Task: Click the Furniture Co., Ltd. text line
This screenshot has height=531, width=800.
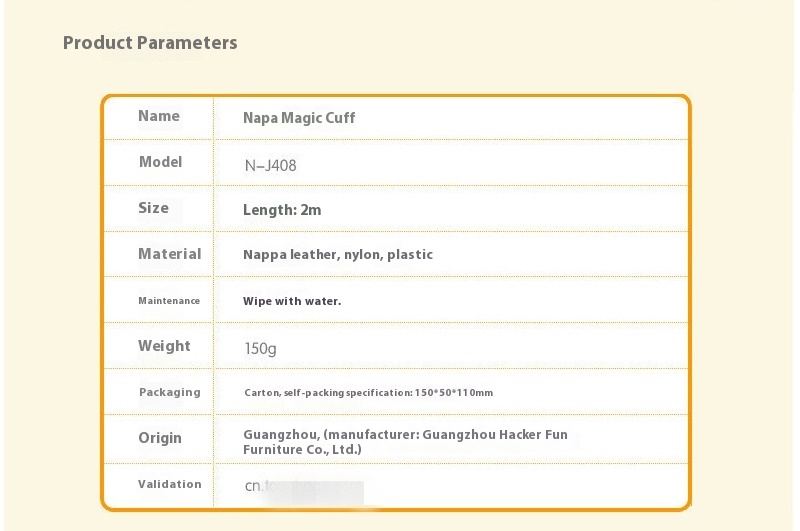Action: tap(302, 449)
